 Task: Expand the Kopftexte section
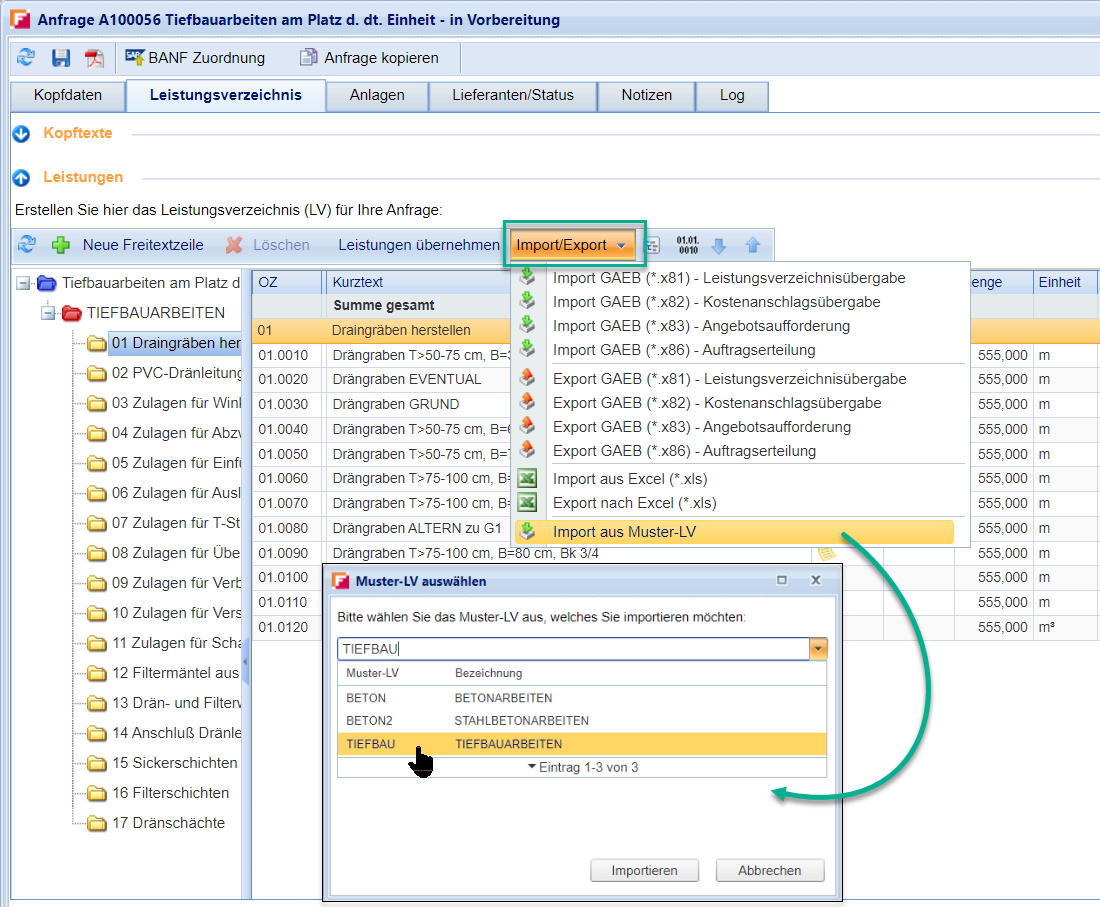[21, 134]
